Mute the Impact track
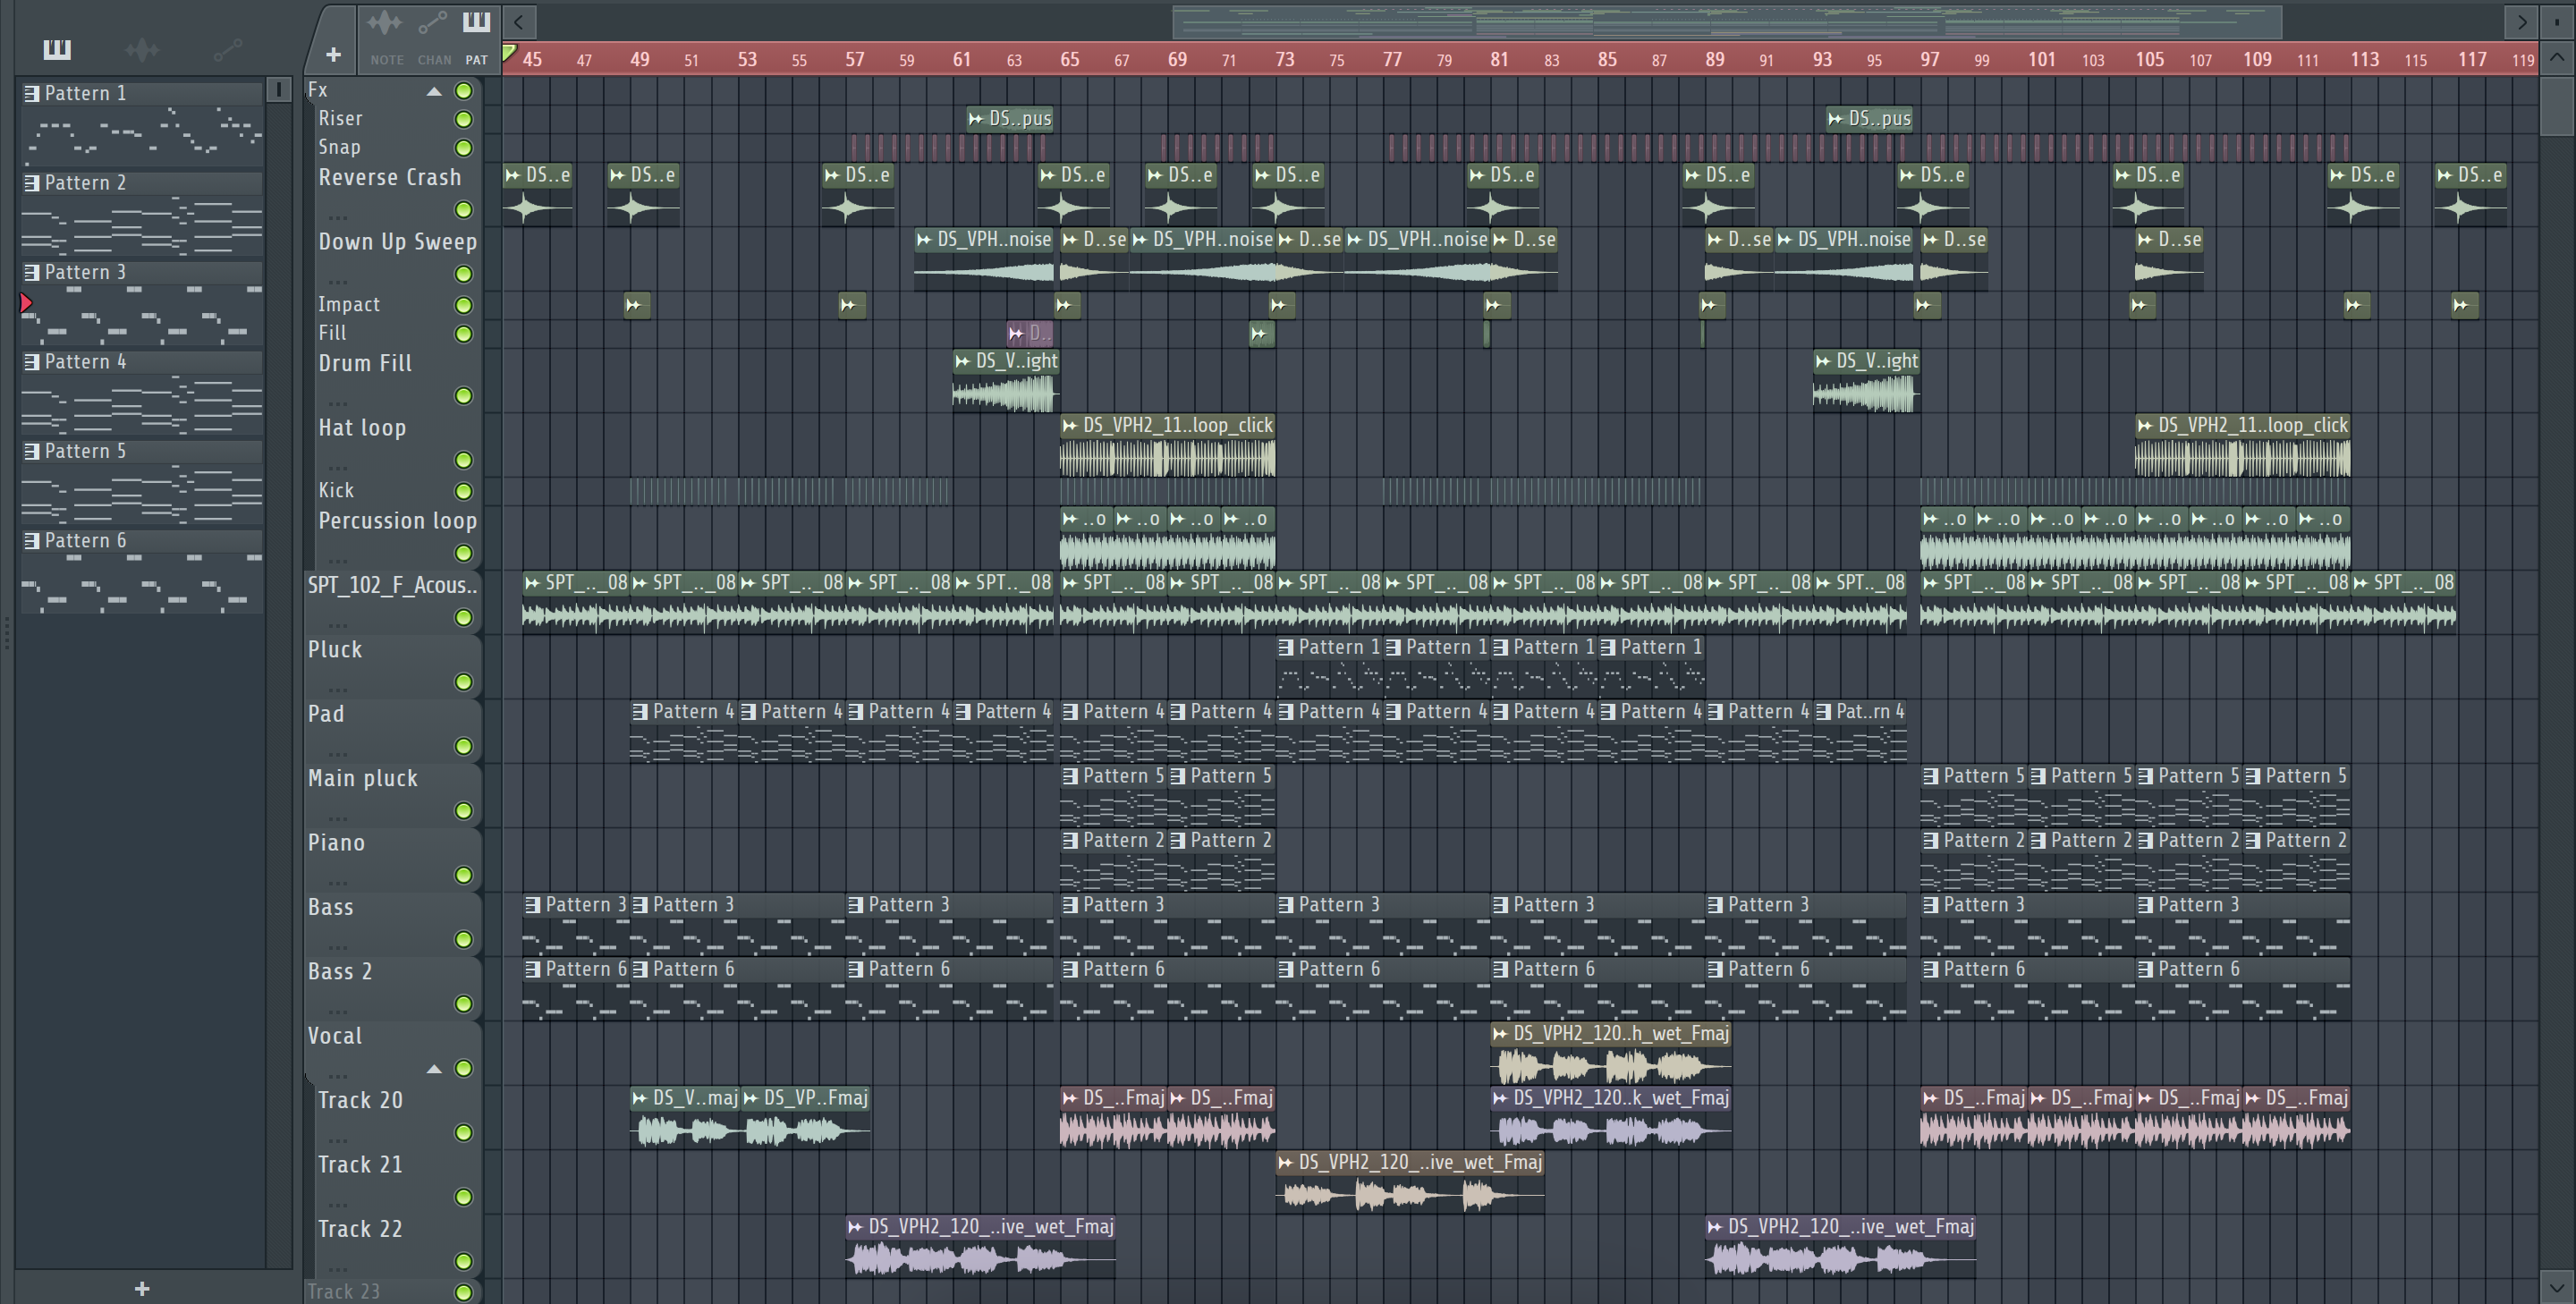Screen dimensions: 2576x1304 pos(463,305)
